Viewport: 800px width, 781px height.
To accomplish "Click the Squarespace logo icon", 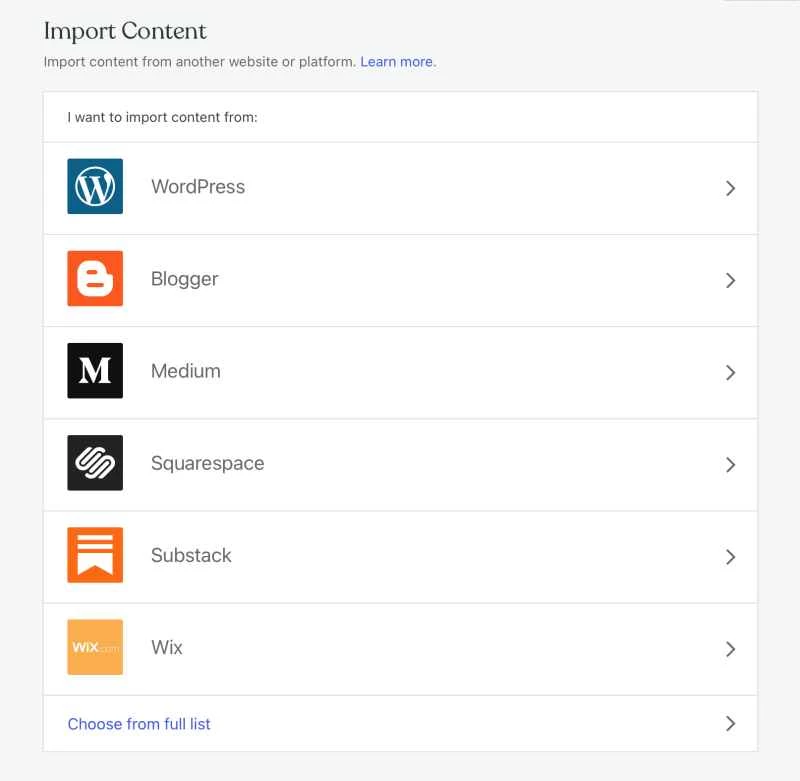I will [x=94, y=462].
